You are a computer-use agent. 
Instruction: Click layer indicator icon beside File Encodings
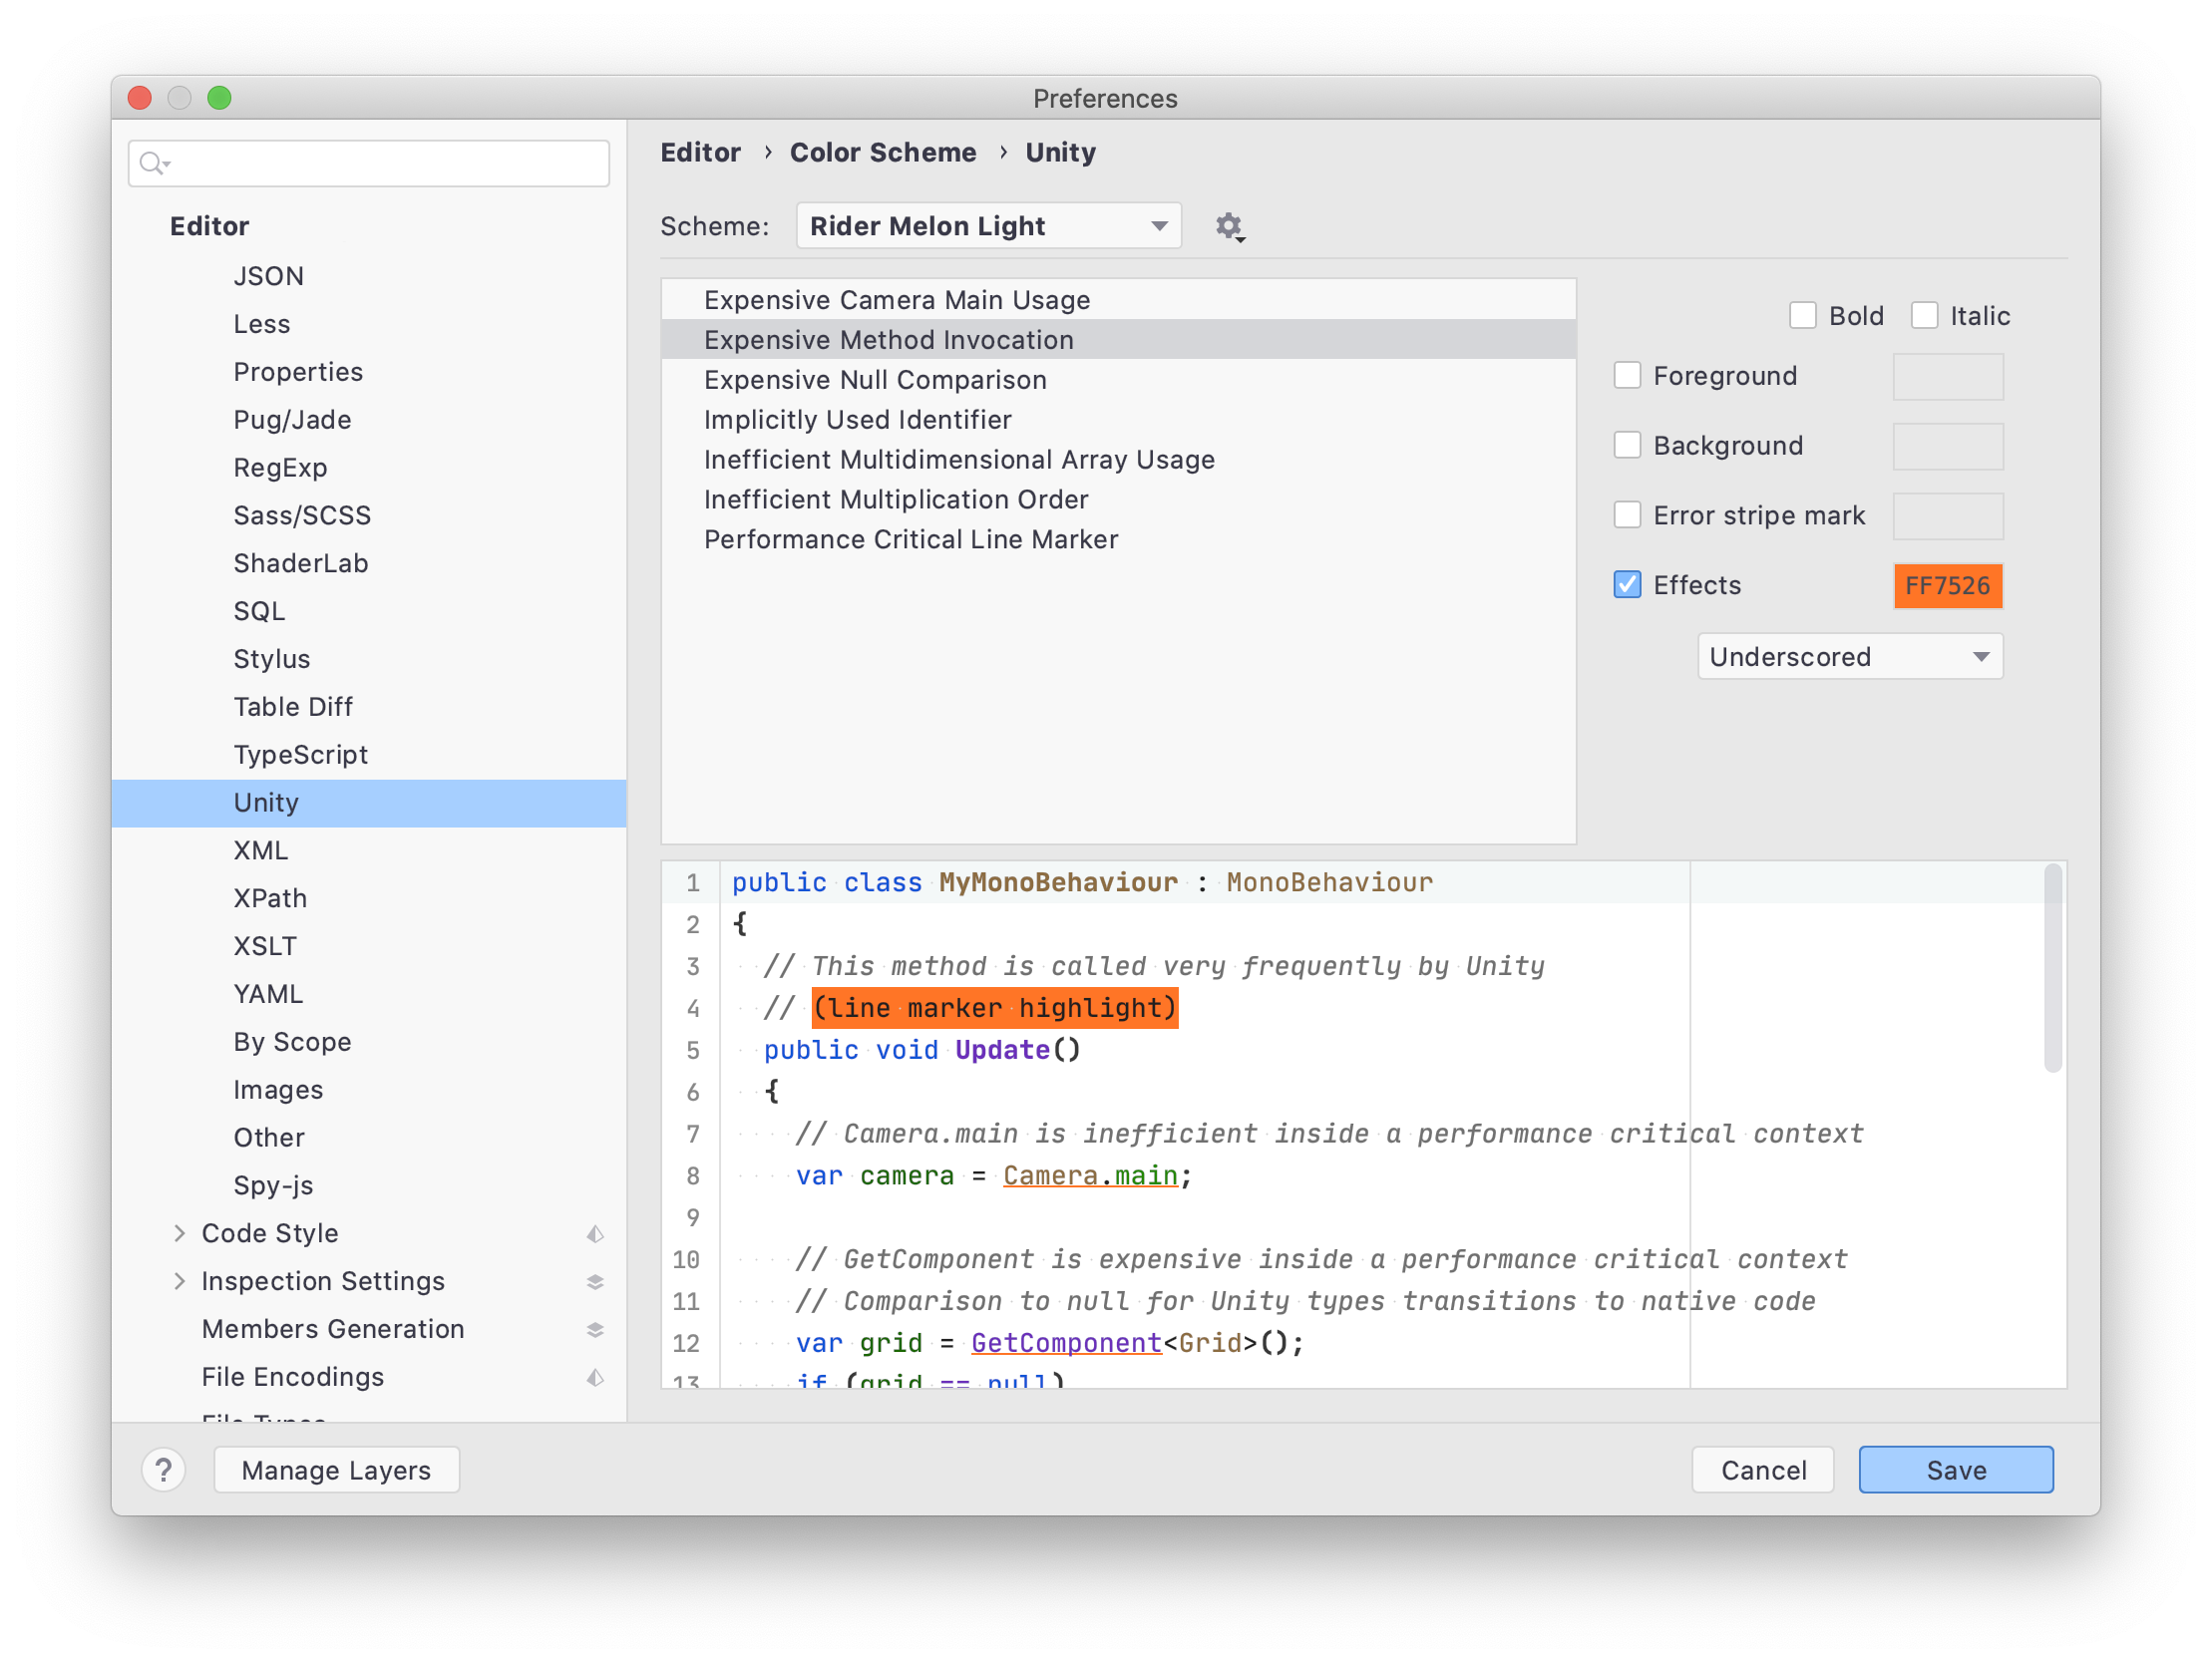(x=595, y=1378)
